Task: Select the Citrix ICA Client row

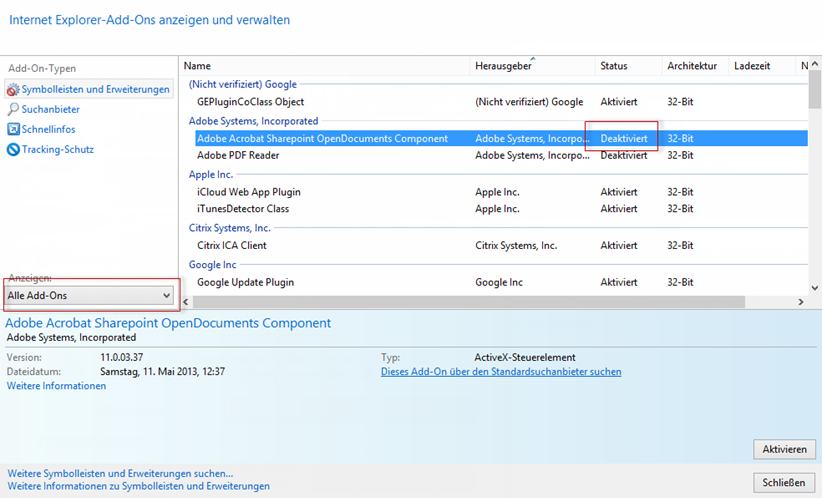Action: 501,245
